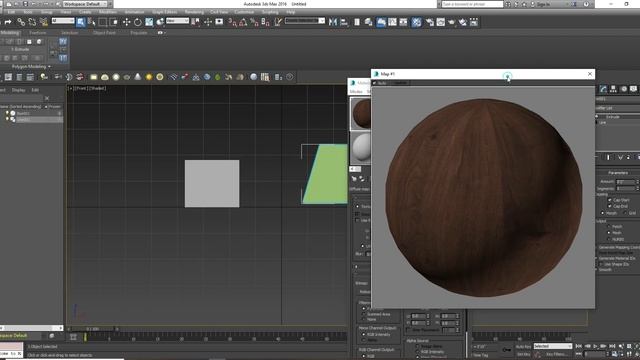Open the selection filter dropdown
Screen dimensions: 640x360
click(x=63, y=20)
